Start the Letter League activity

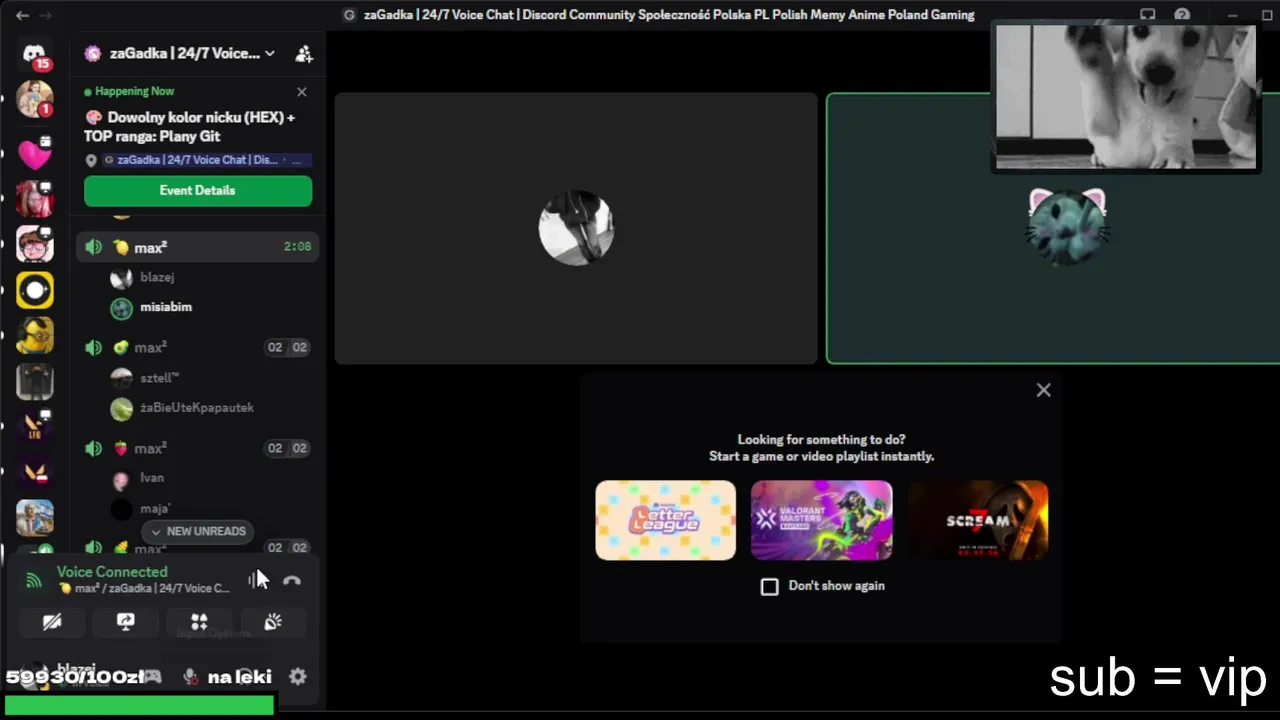coord(666,520)
